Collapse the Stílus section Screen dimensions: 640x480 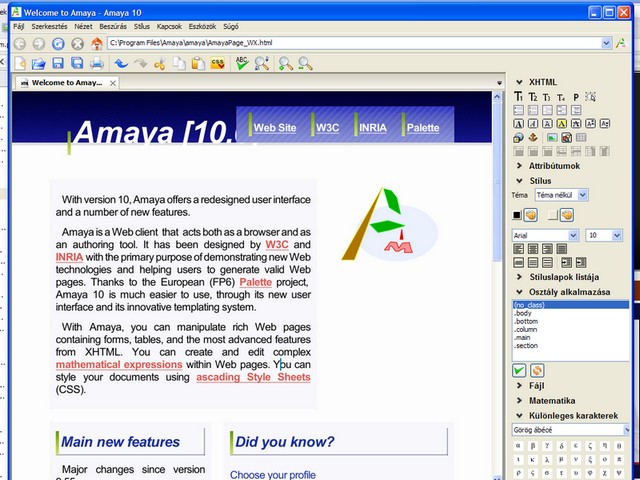coord(519,180)
